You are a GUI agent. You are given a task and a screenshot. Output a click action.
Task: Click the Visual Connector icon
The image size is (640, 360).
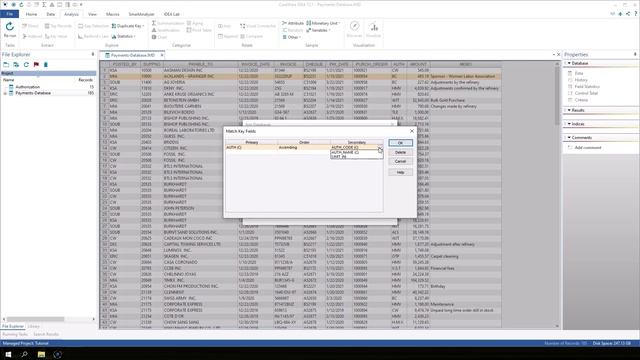(x=258, y=26)
